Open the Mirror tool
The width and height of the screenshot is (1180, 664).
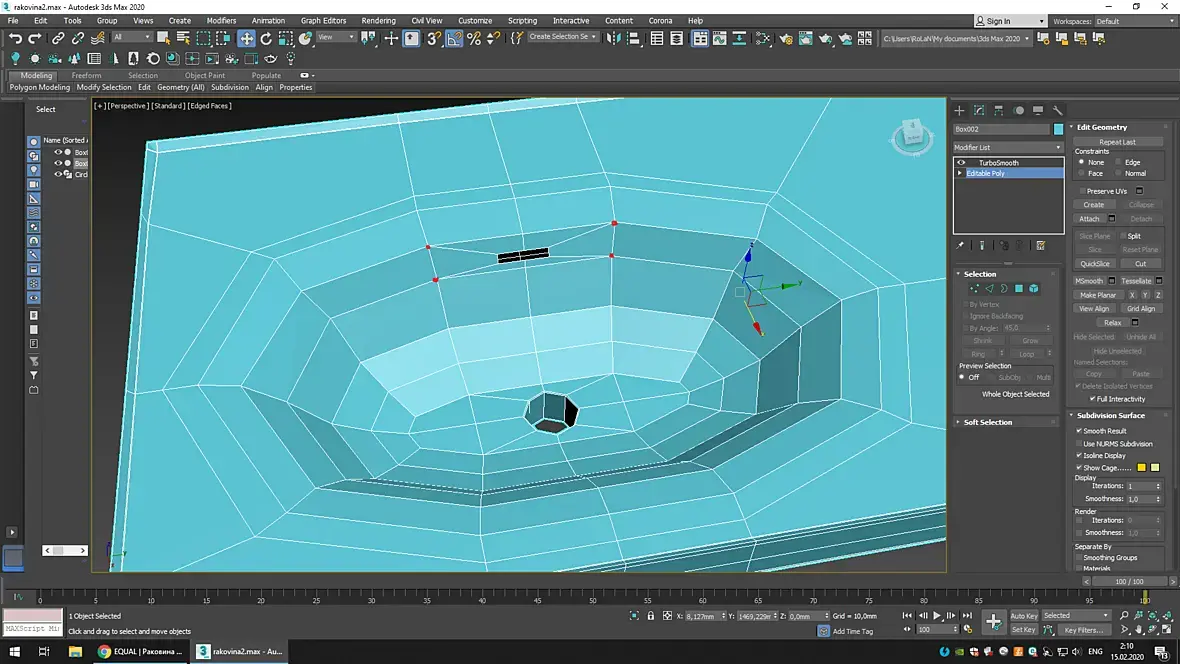613,38
